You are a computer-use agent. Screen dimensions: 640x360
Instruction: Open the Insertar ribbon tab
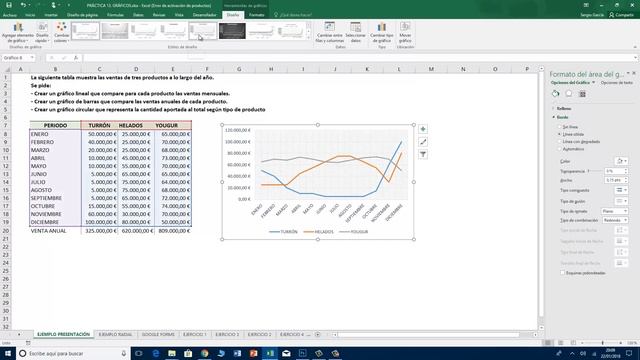tap(51, 15)
